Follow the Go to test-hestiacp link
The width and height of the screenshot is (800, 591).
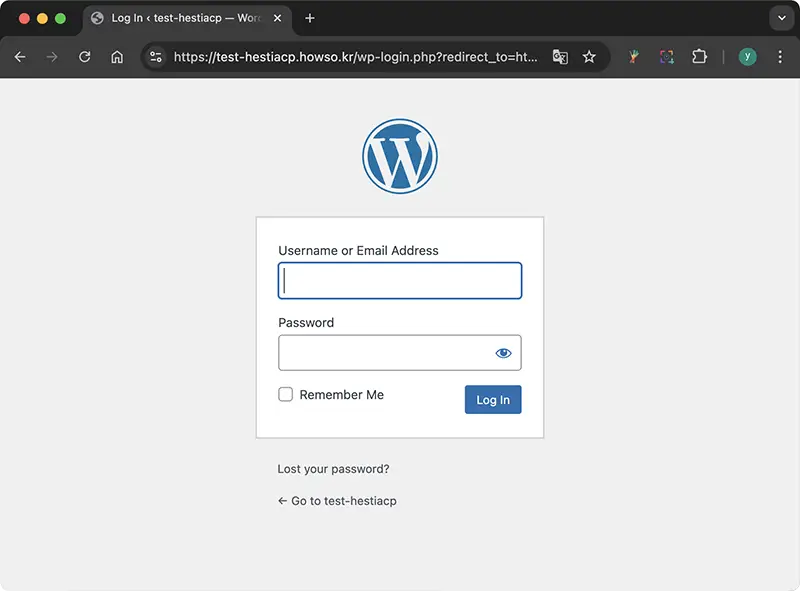tap(337, 501)
